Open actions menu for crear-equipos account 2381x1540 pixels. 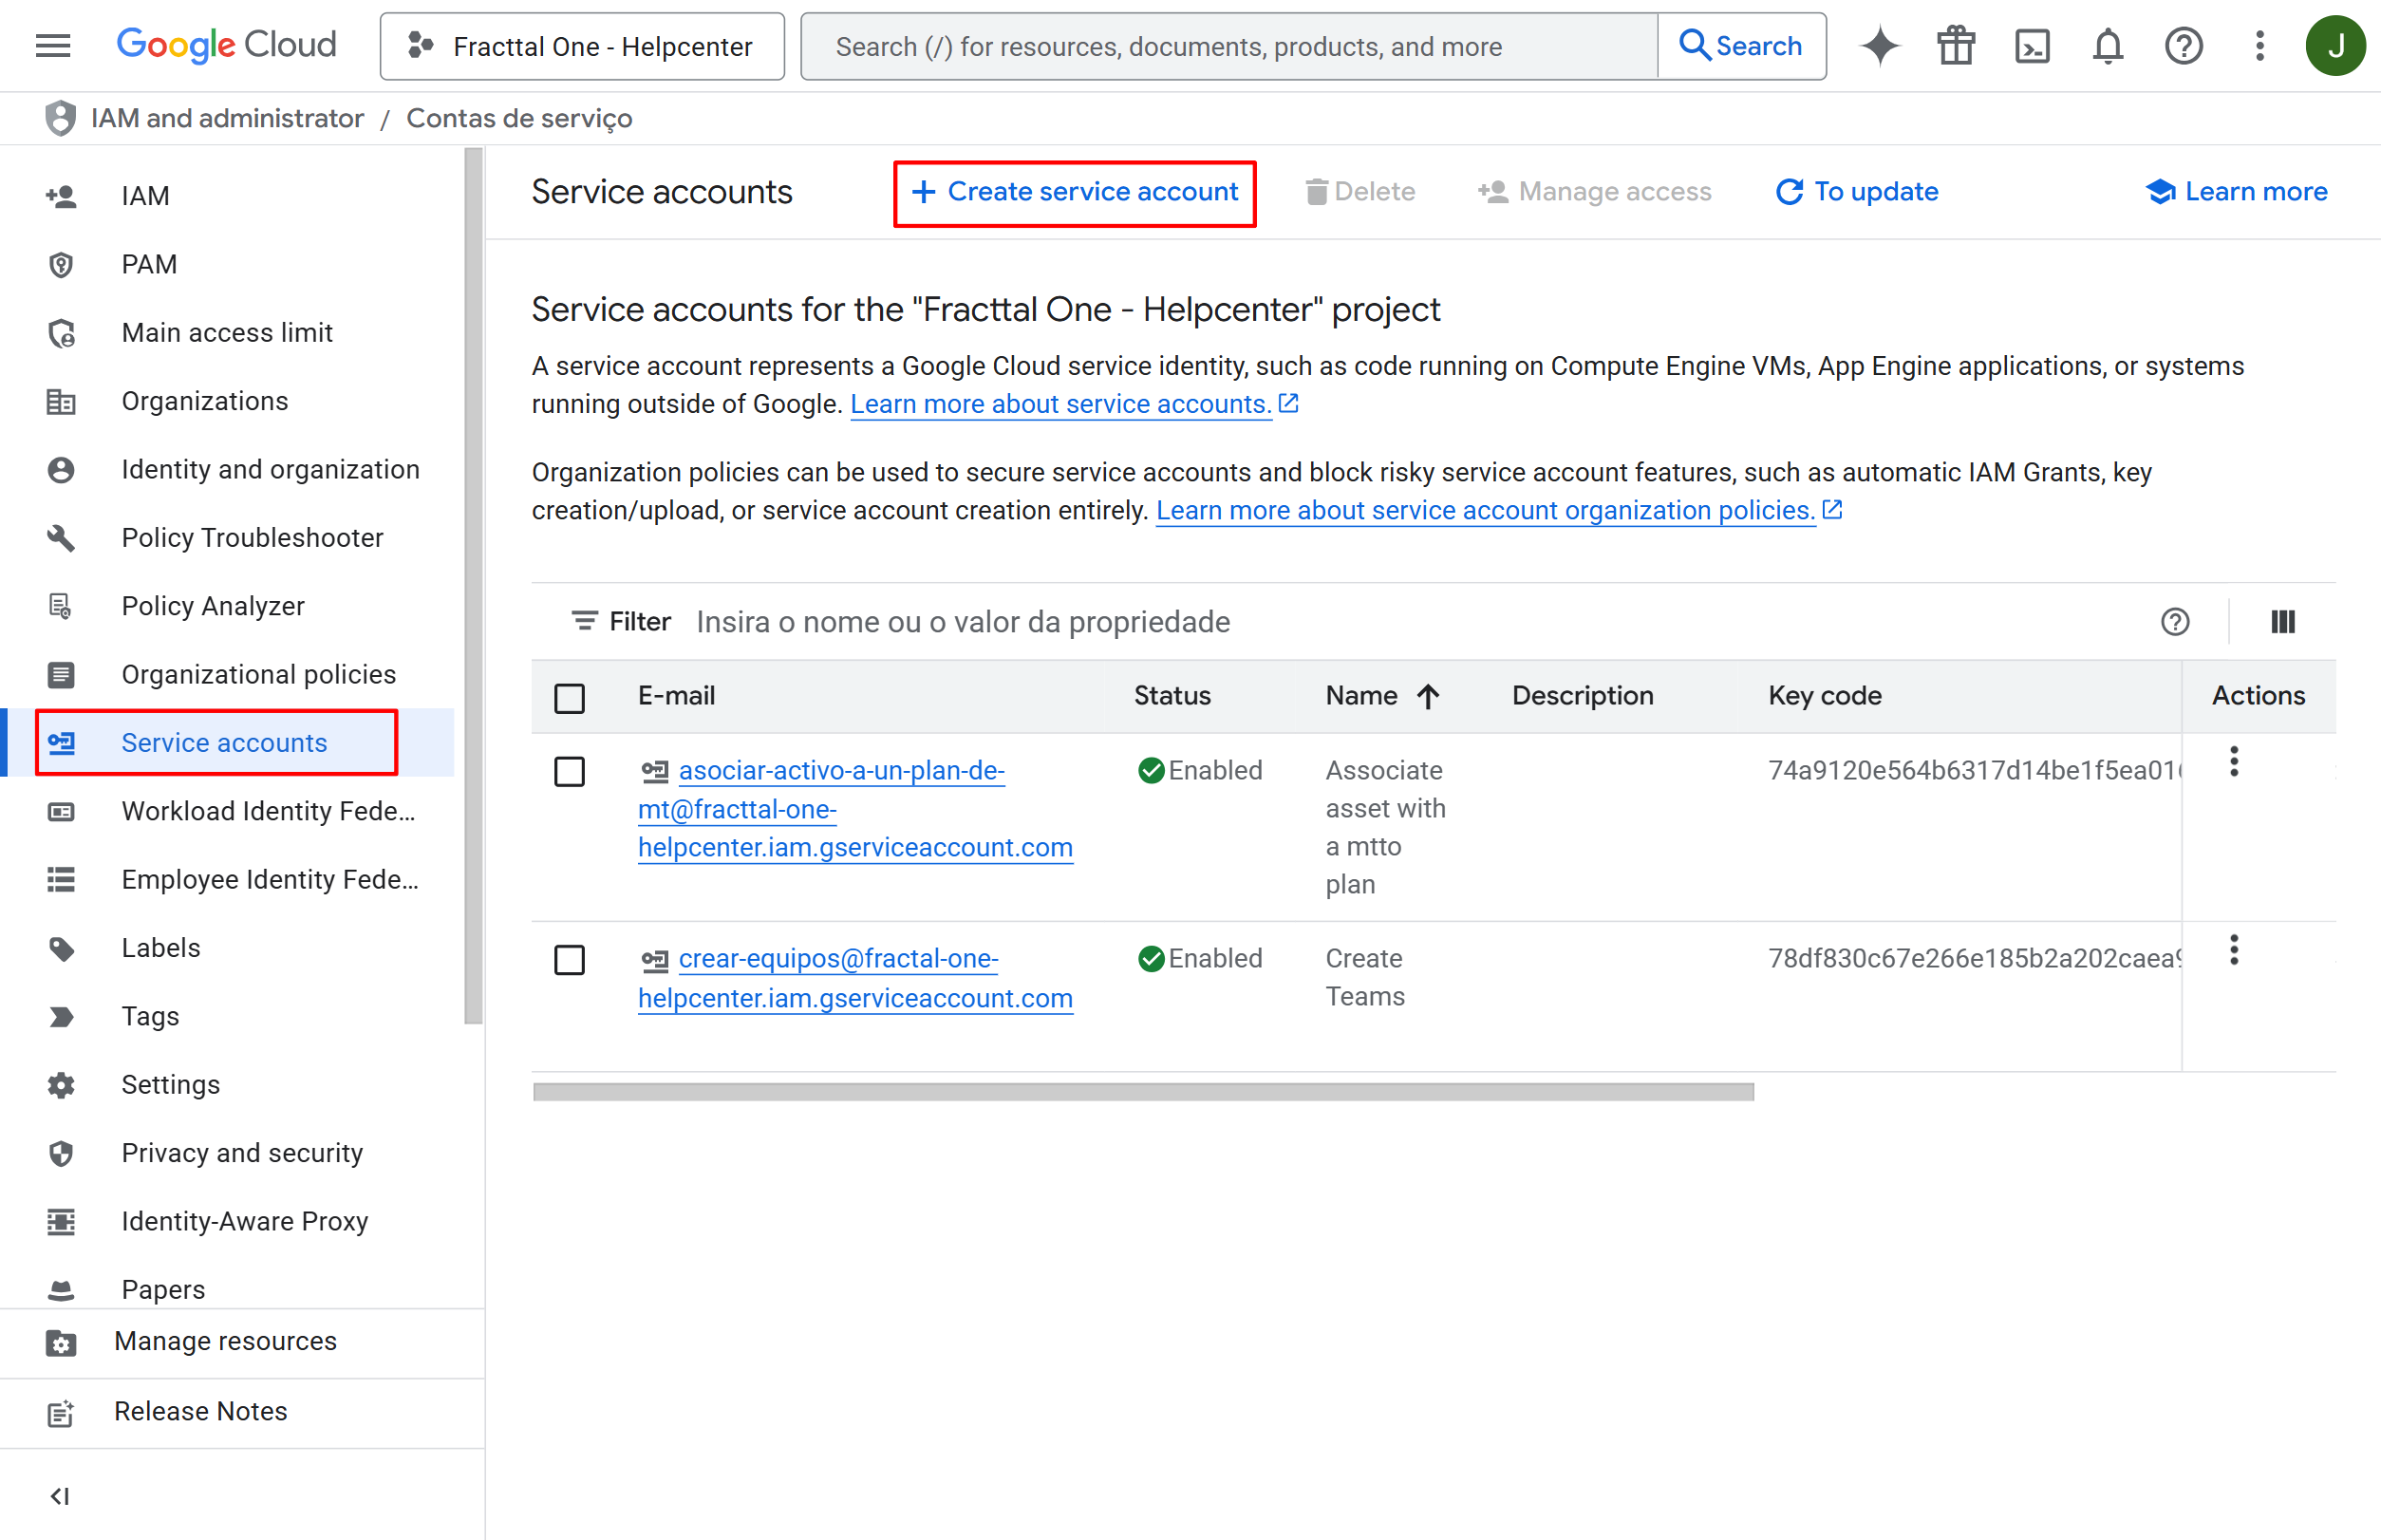point(2234,950)
